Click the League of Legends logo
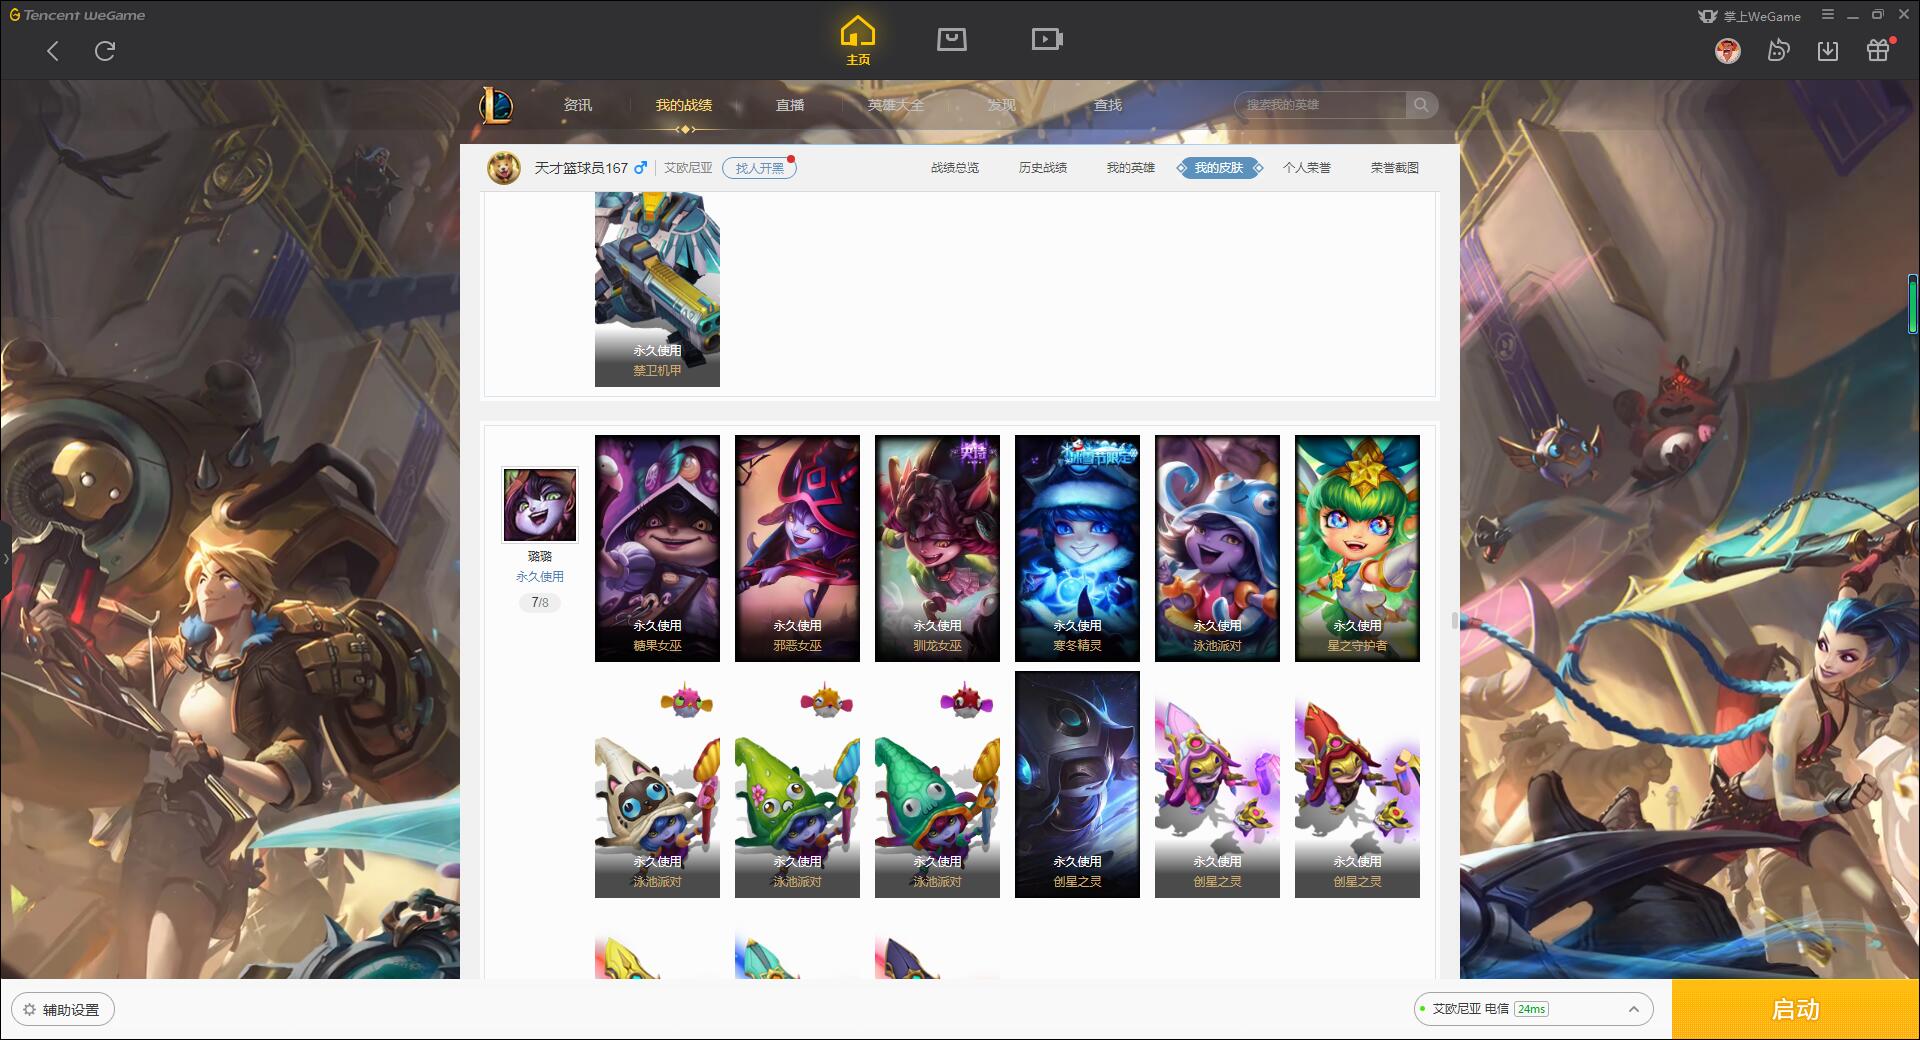Screen dimensions: 1920x1040 click(496, 105)
